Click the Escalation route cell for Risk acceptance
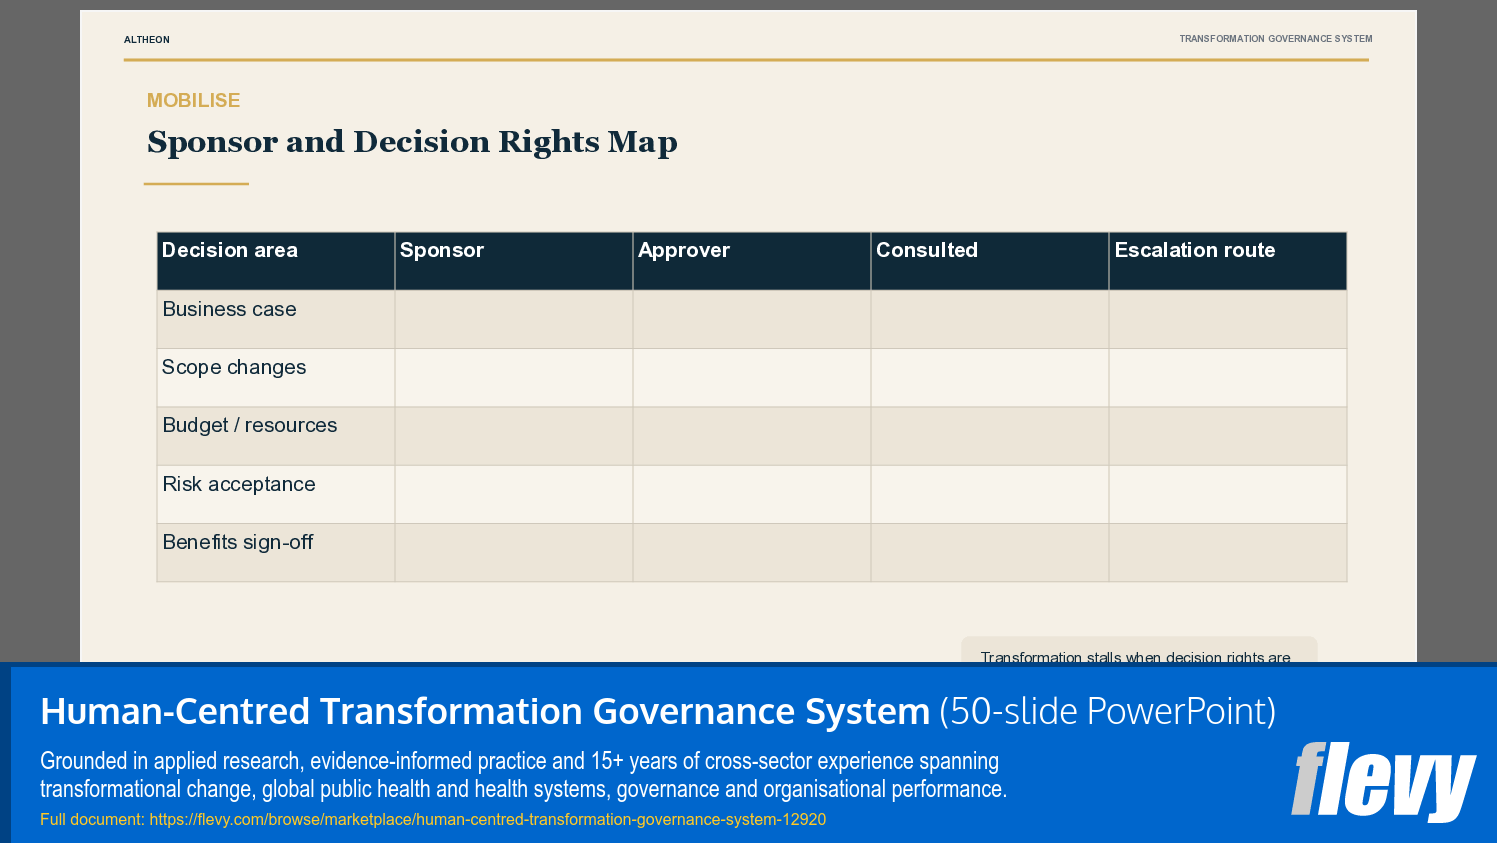 point(1228,494)
